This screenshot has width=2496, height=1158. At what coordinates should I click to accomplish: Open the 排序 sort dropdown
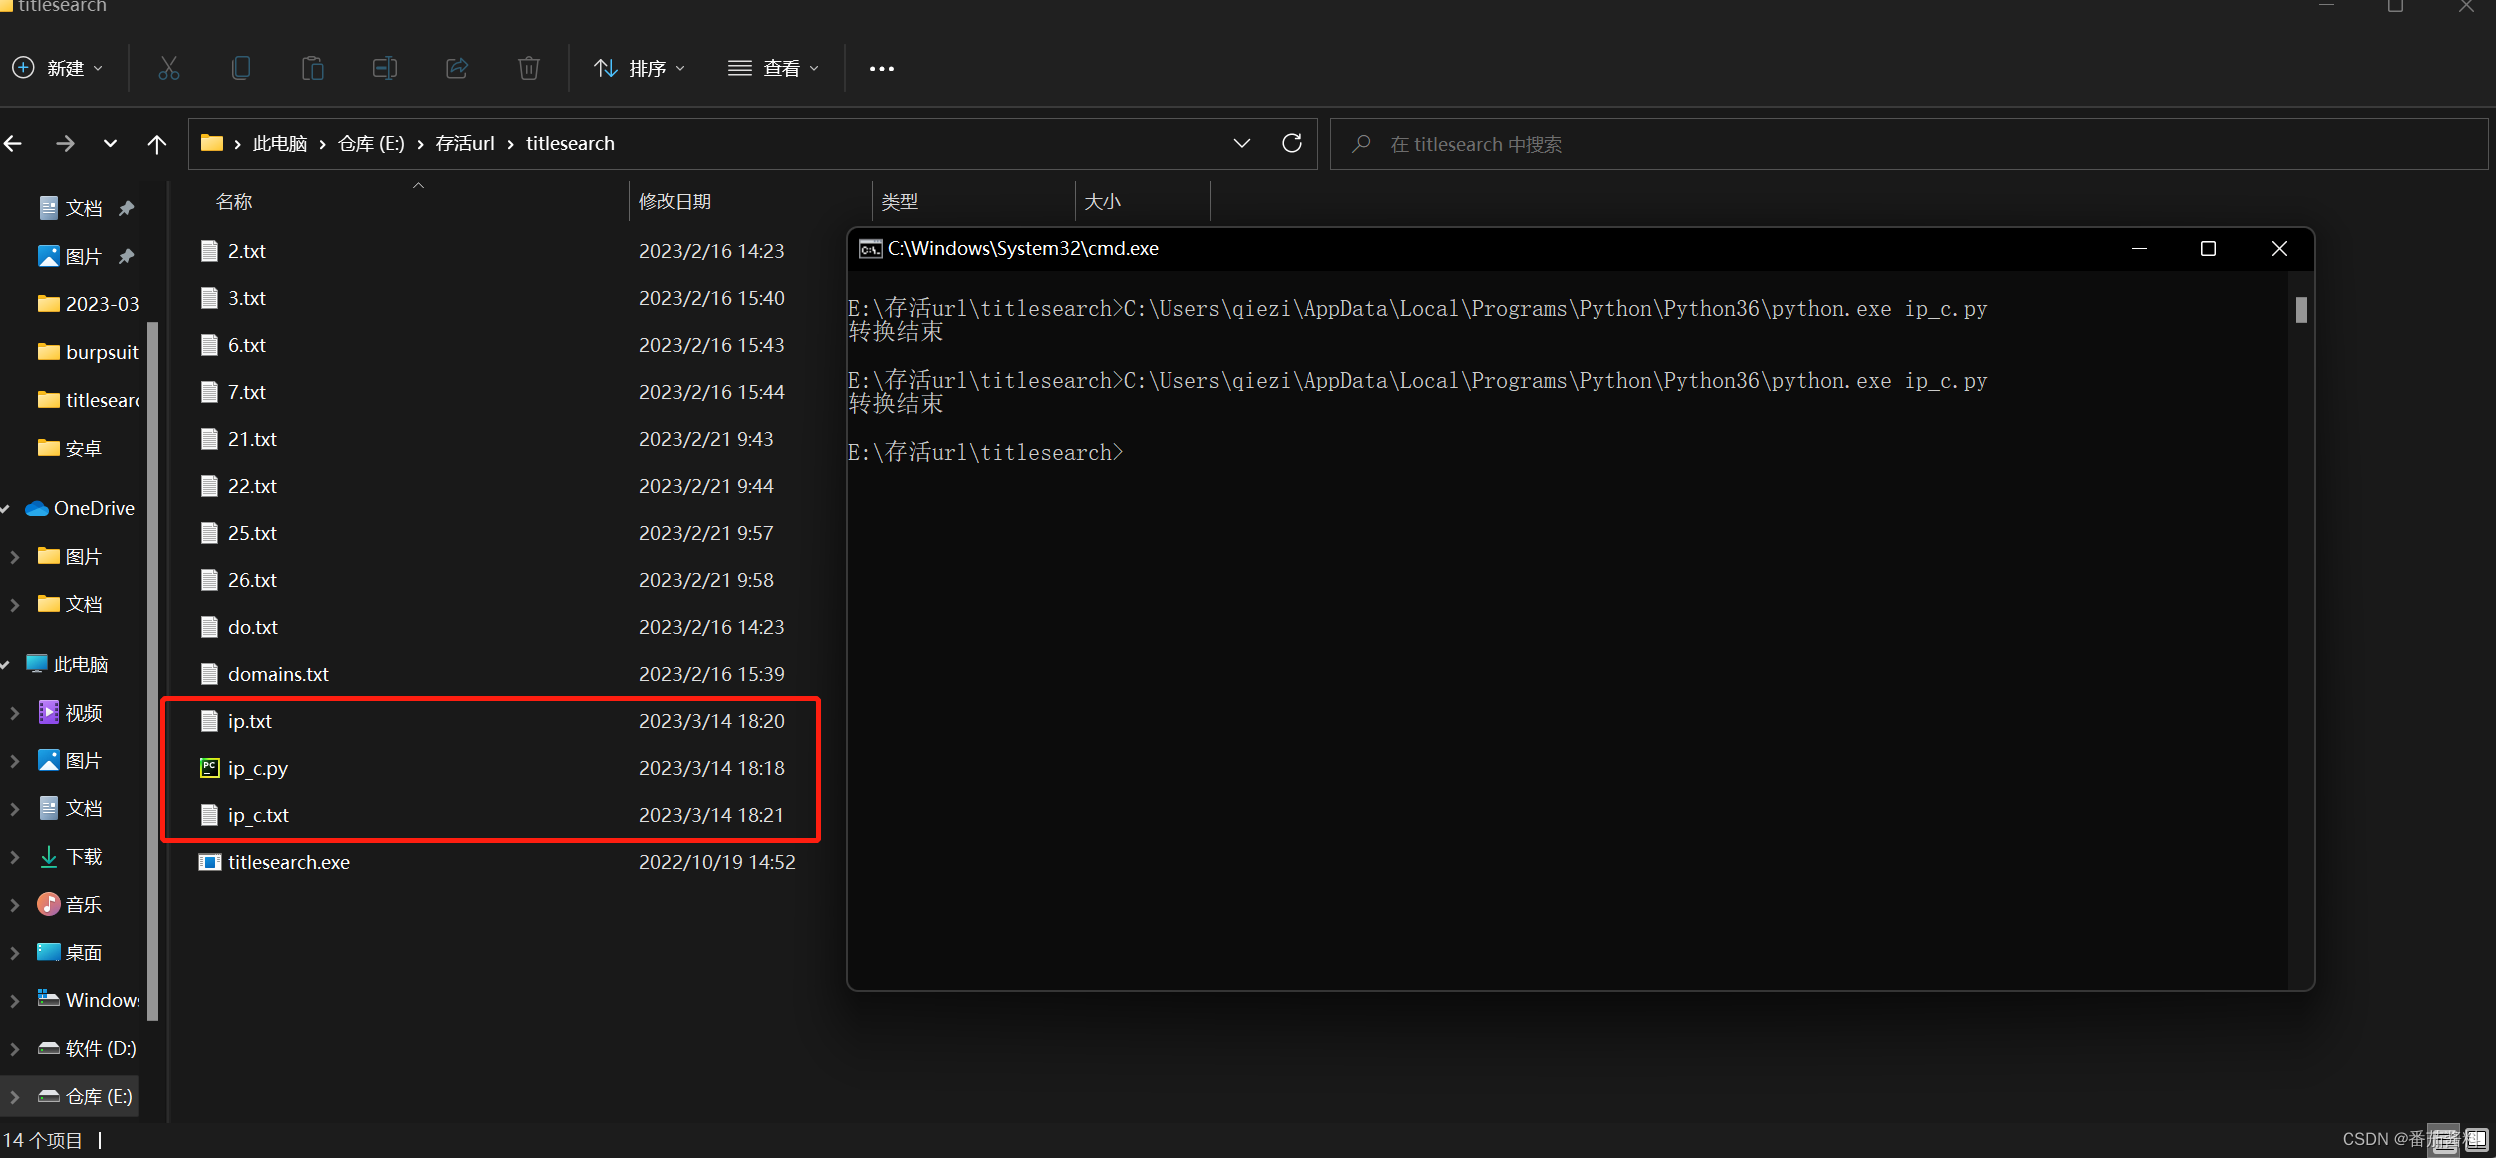click(640, 68)
